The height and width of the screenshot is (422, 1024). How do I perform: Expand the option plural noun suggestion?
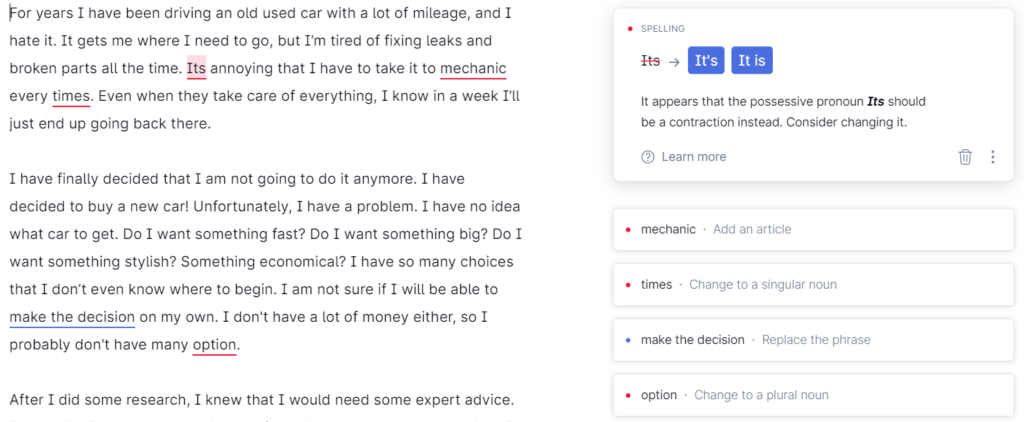coord(813,395)
